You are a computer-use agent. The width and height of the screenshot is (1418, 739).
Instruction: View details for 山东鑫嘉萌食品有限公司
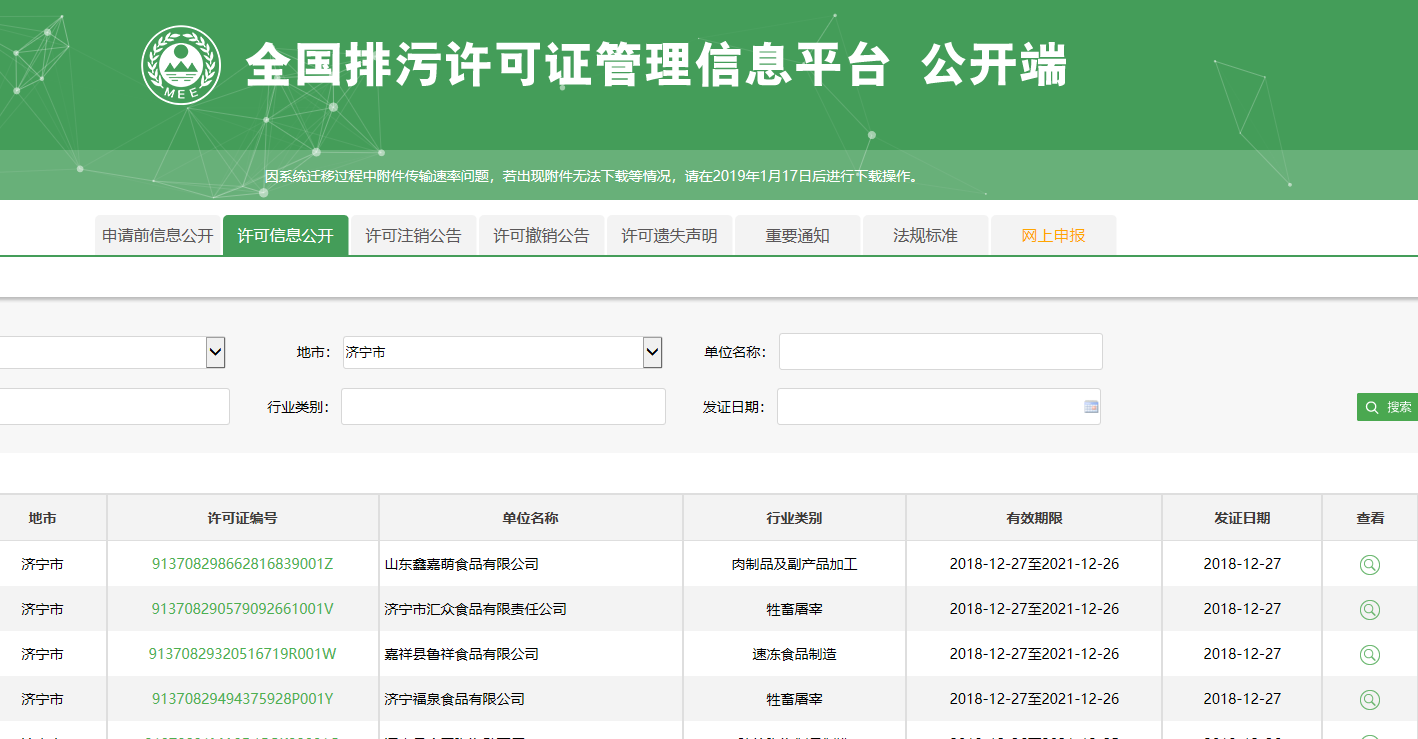coord(1369,565)
